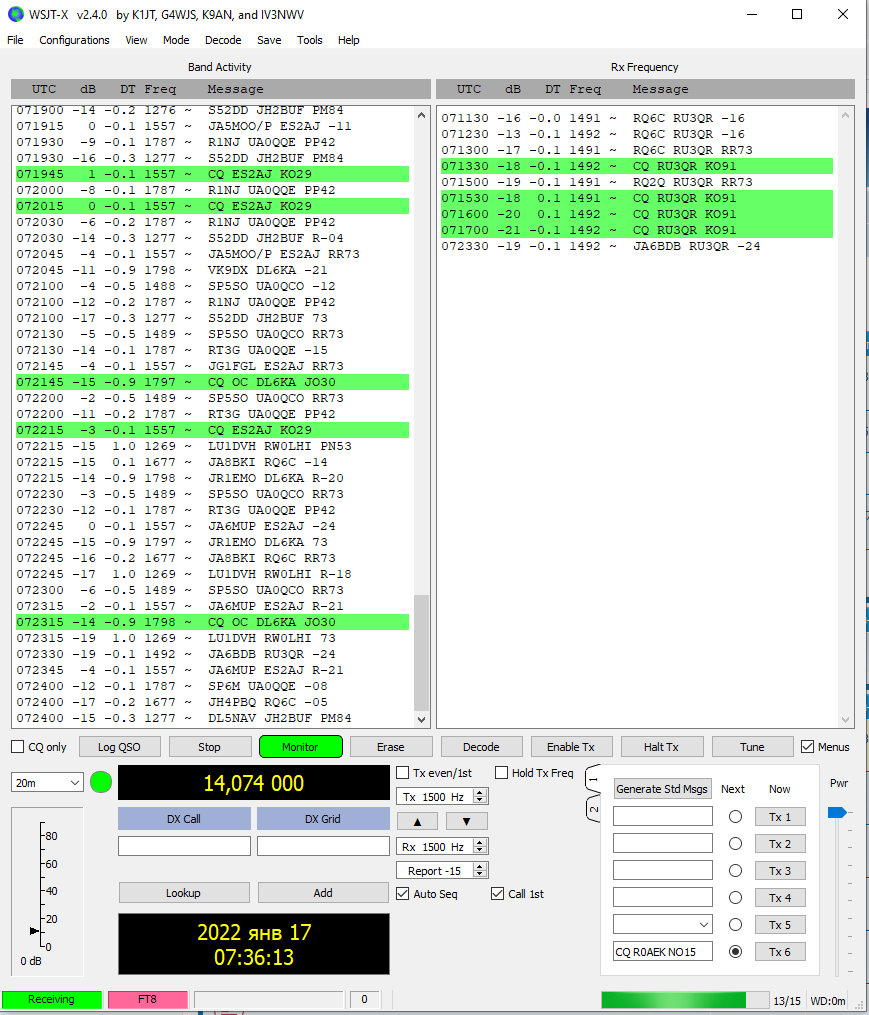The height and width of the screenshot is (1015, 869).
Task: Click the WSJT-X globe app icon
Action: 15,14
